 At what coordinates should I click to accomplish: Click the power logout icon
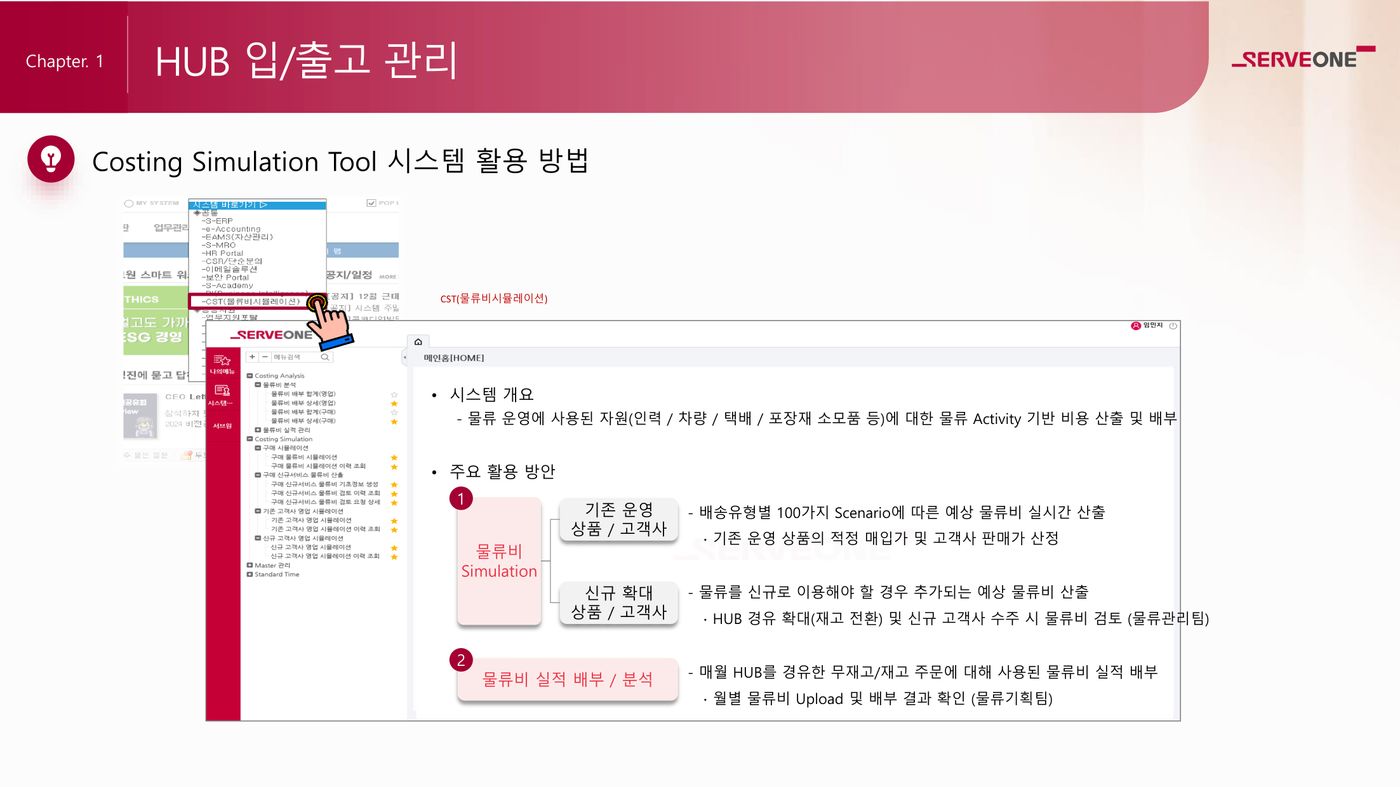(1173, 326)
